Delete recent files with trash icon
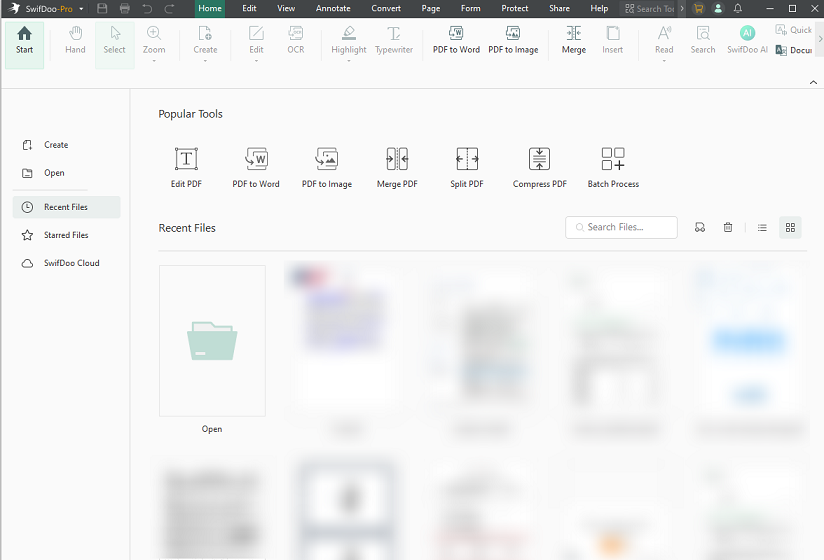 [728, 227]
